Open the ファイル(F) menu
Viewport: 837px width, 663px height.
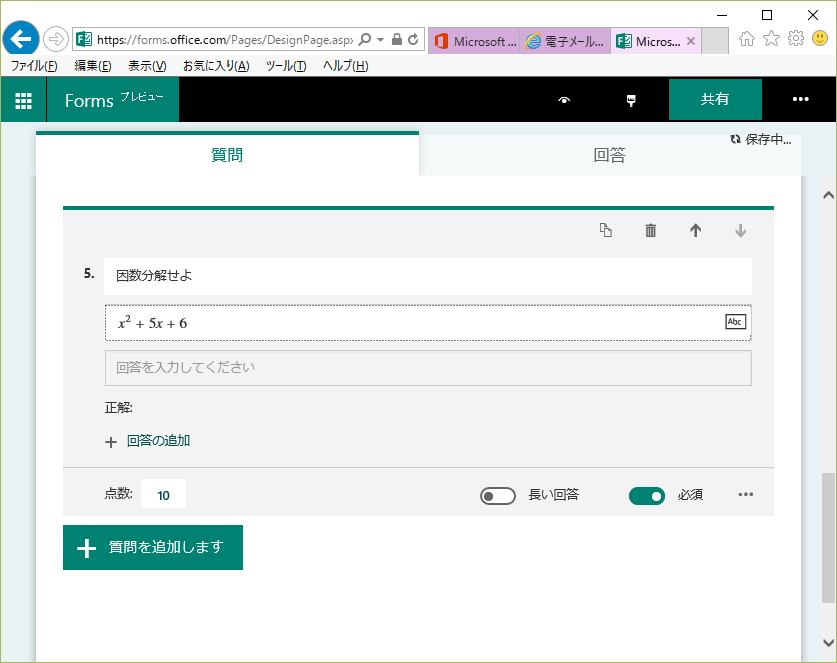(34, 66)
